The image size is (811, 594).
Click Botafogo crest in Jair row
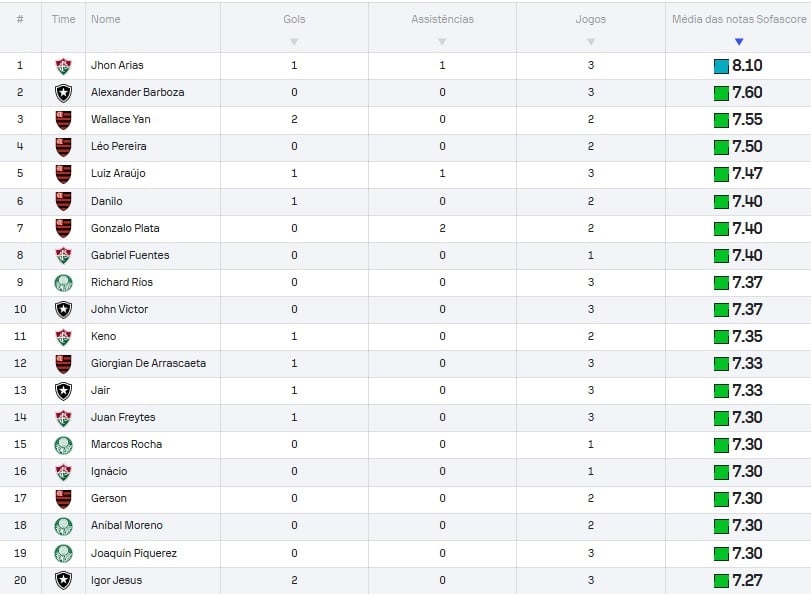(63, 391)
